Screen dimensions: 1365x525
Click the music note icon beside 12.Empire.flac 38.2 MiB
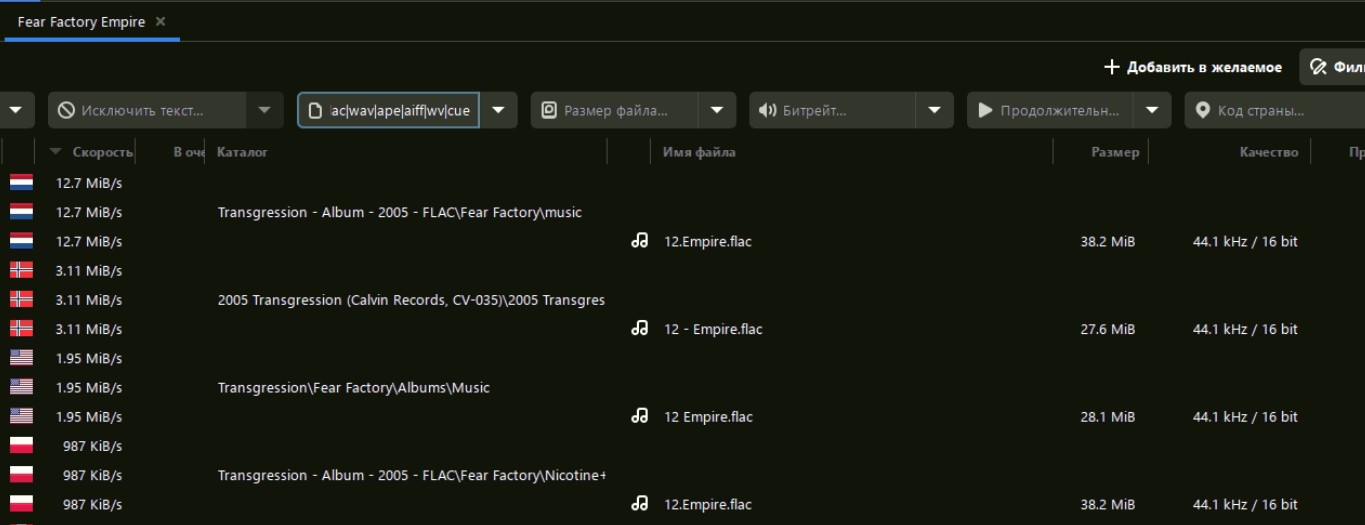point(640,241)
